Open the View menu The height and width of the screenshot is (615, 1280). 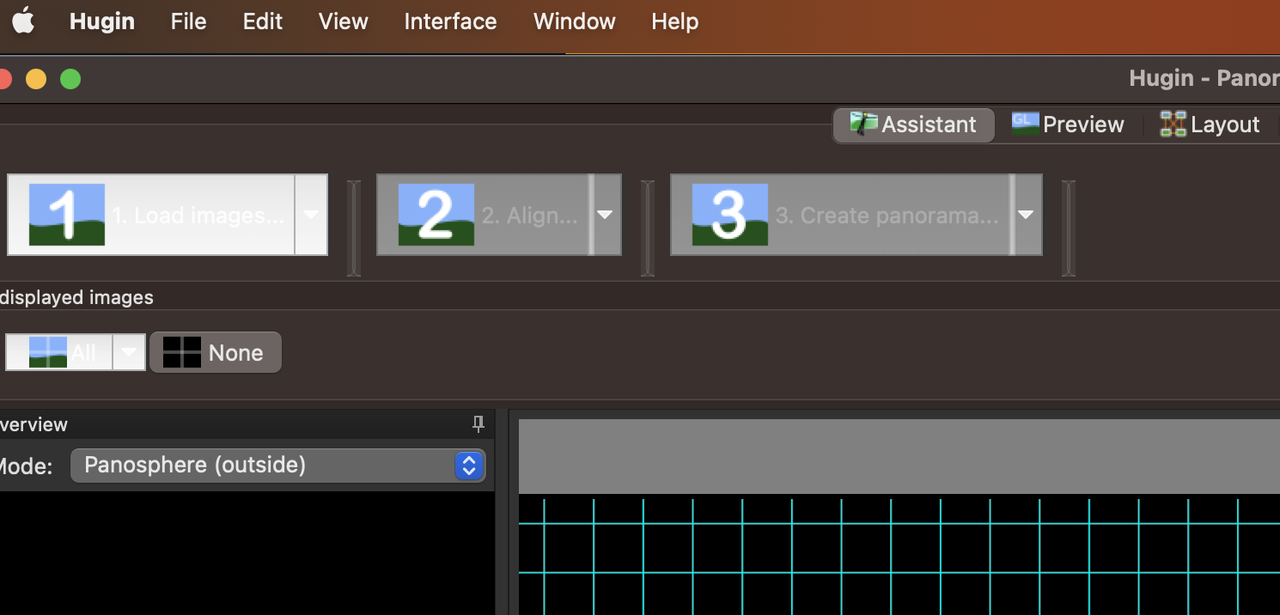[343, 21]
